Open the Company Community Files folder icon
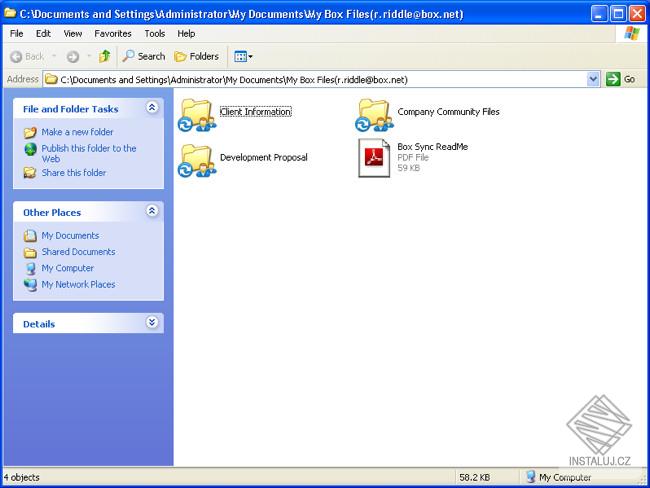Screen dimensions: 650x488 tap(374, 115)
